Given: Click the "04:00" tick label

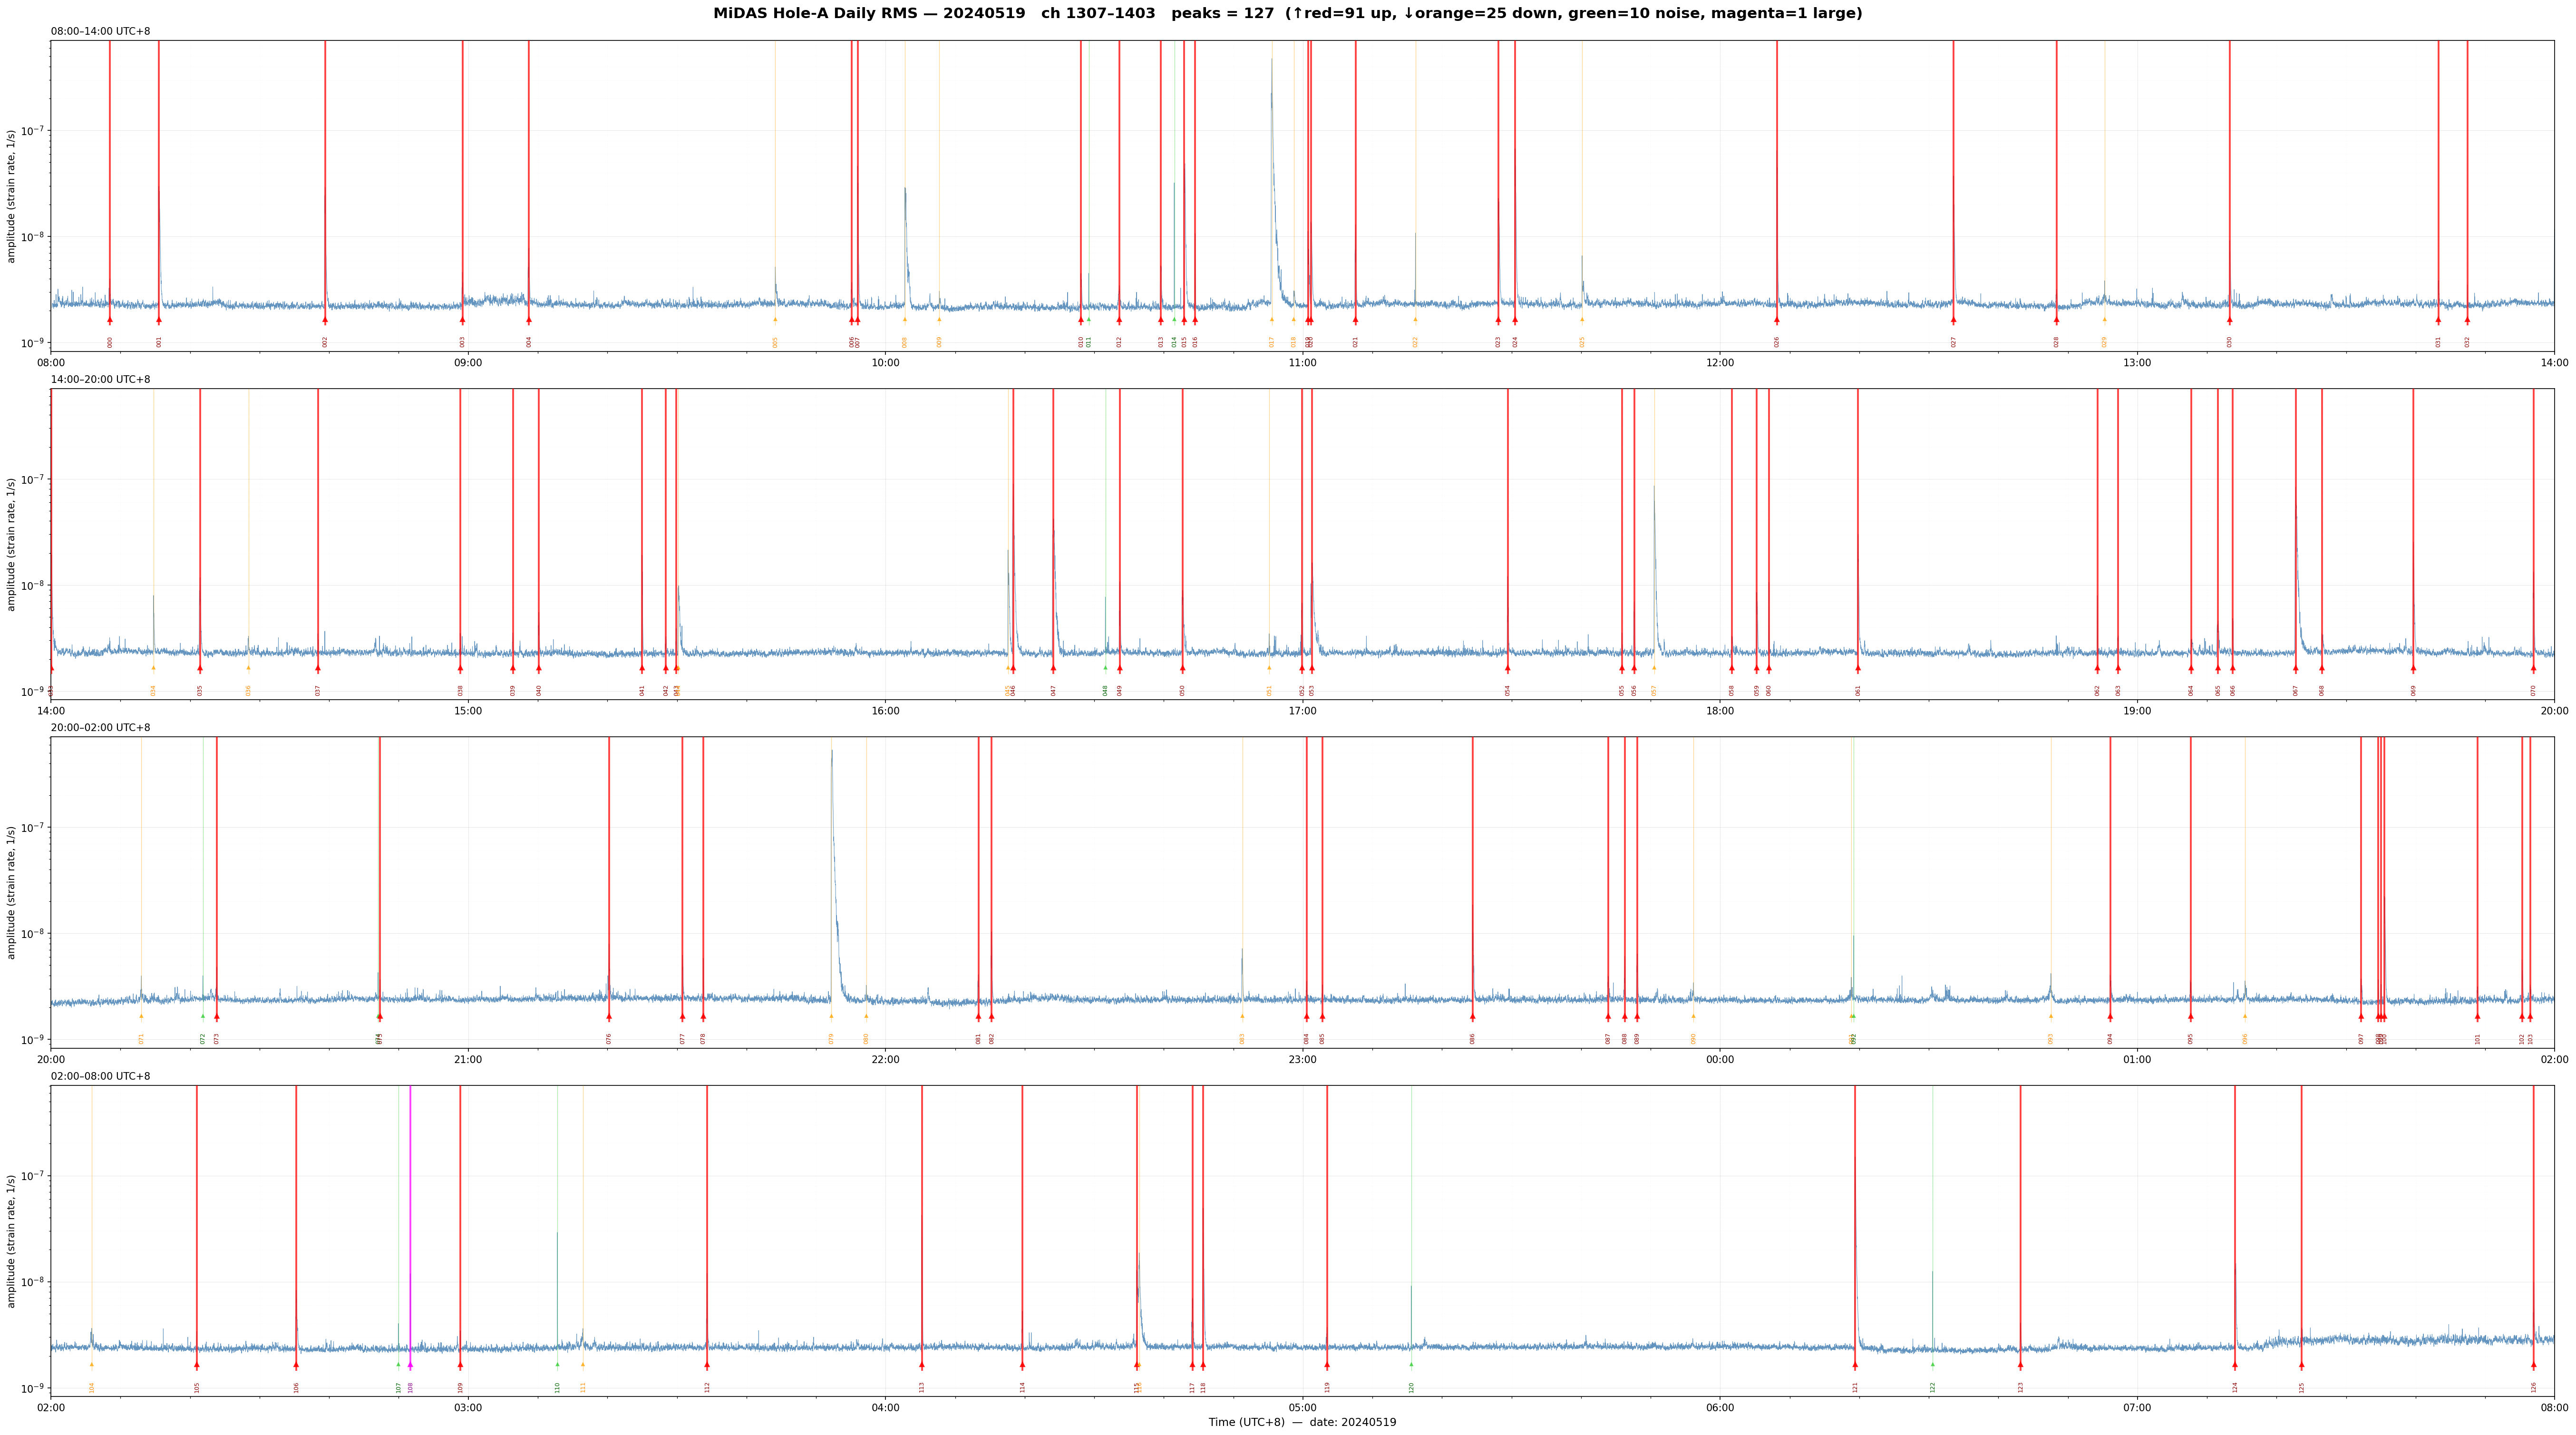Looking at the screenshot, I should pos(885,1408).
